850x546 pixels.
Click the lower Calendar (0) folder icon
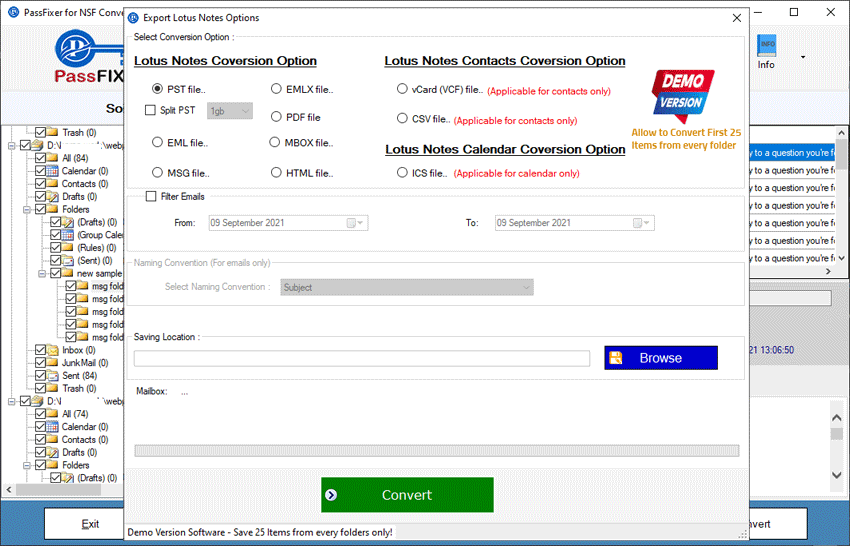pyautogui.click(x=53, y=427)
